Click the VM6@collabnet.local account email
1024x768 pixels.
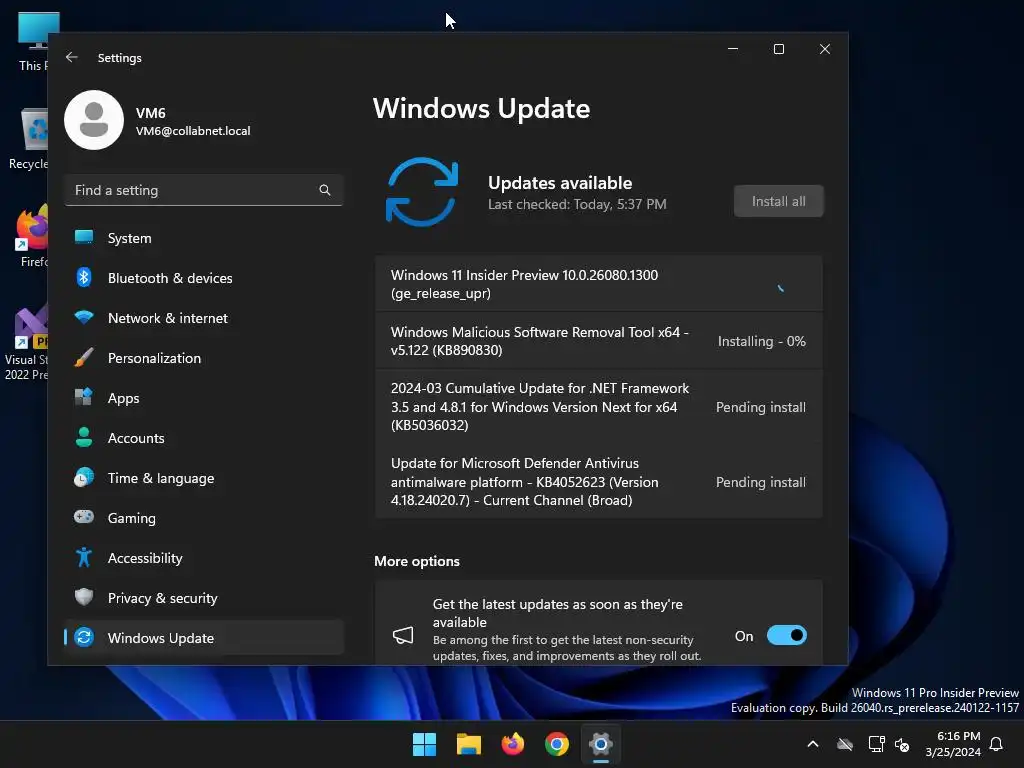pyautogui.click(x=193, y=131)
